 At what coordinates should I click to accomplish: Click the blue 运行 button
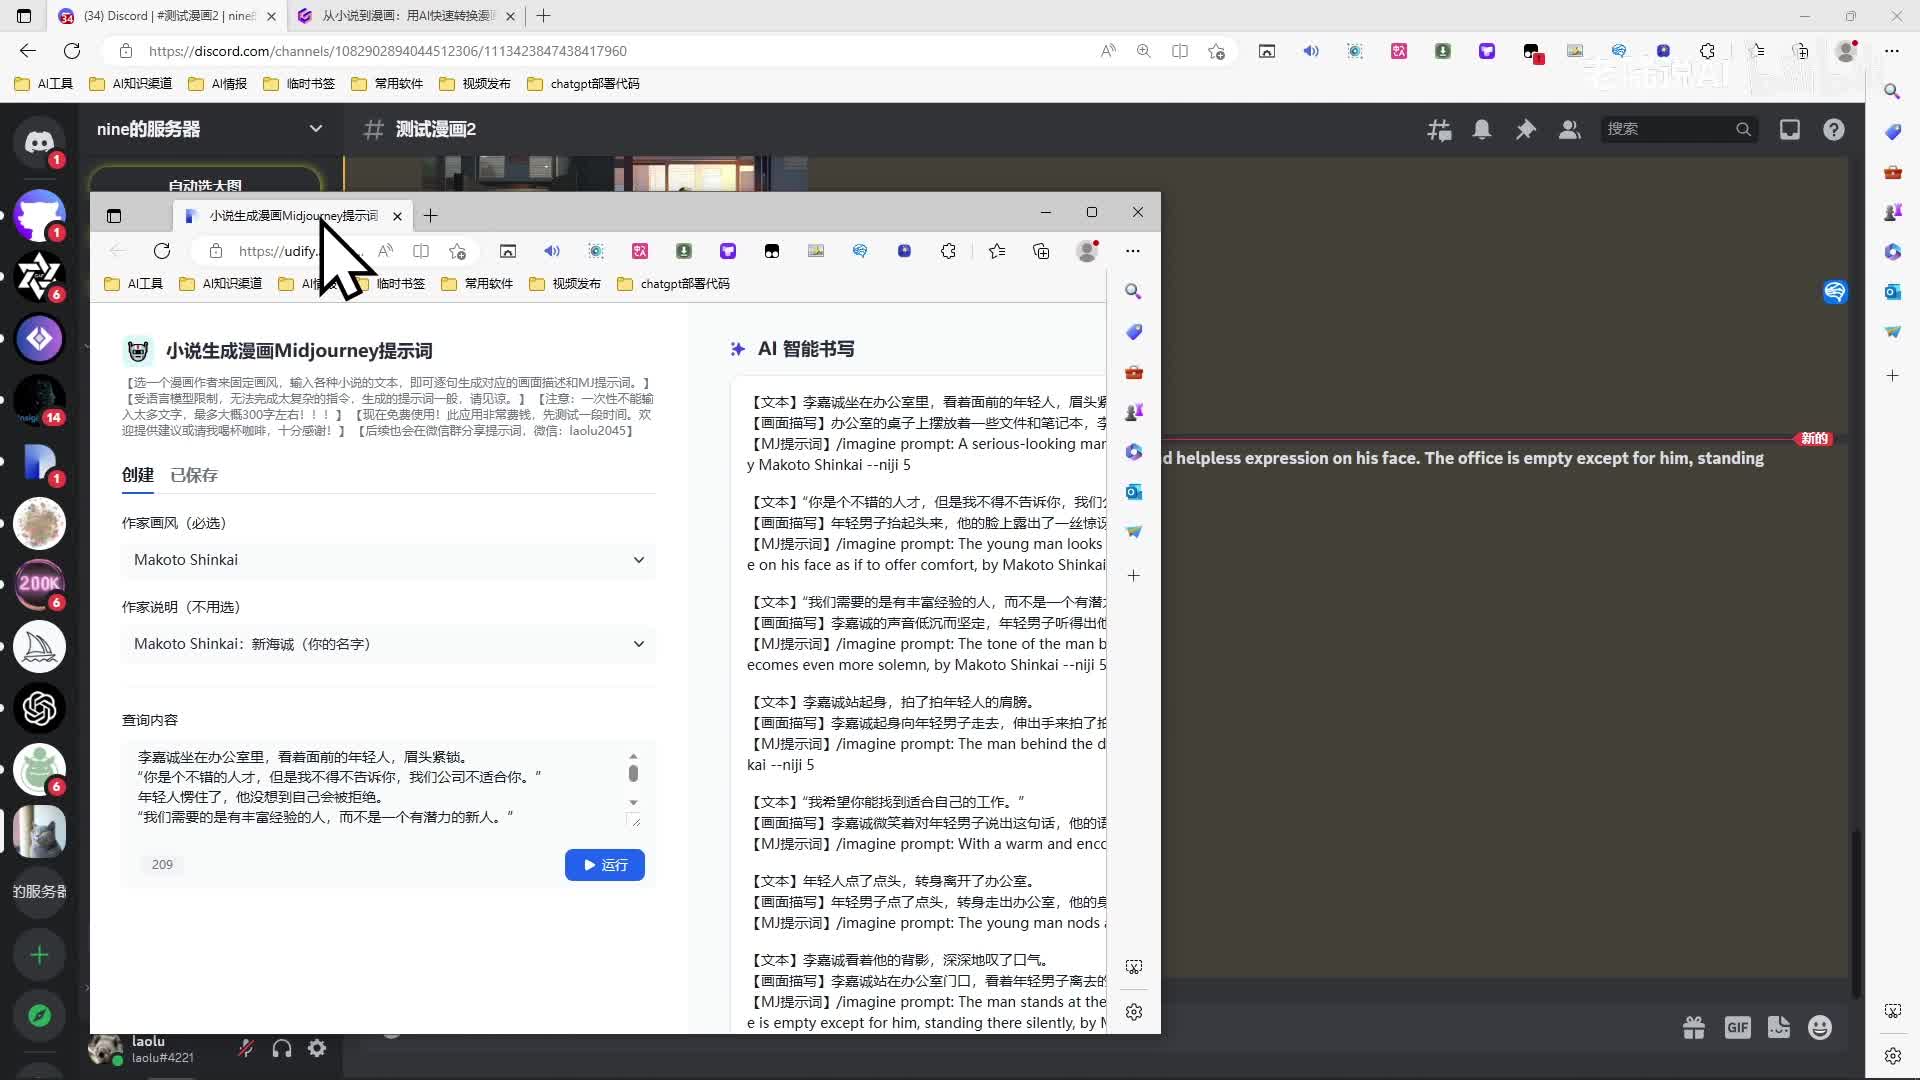[604, 865]
